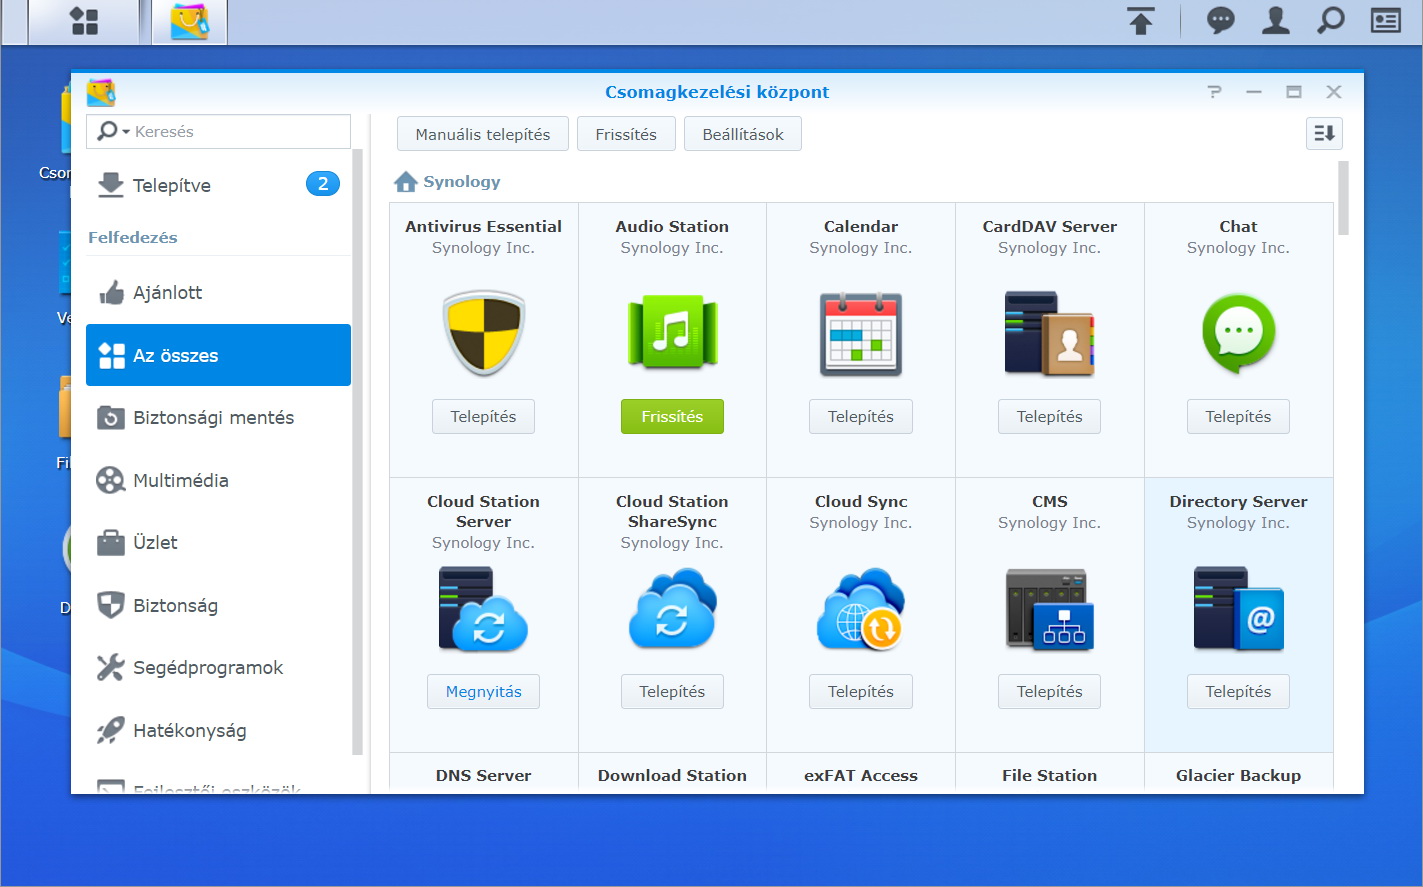Open the notifications speech bubble icon
Viewport: 1423px width, 887px height.
(x=1220, y=21)
